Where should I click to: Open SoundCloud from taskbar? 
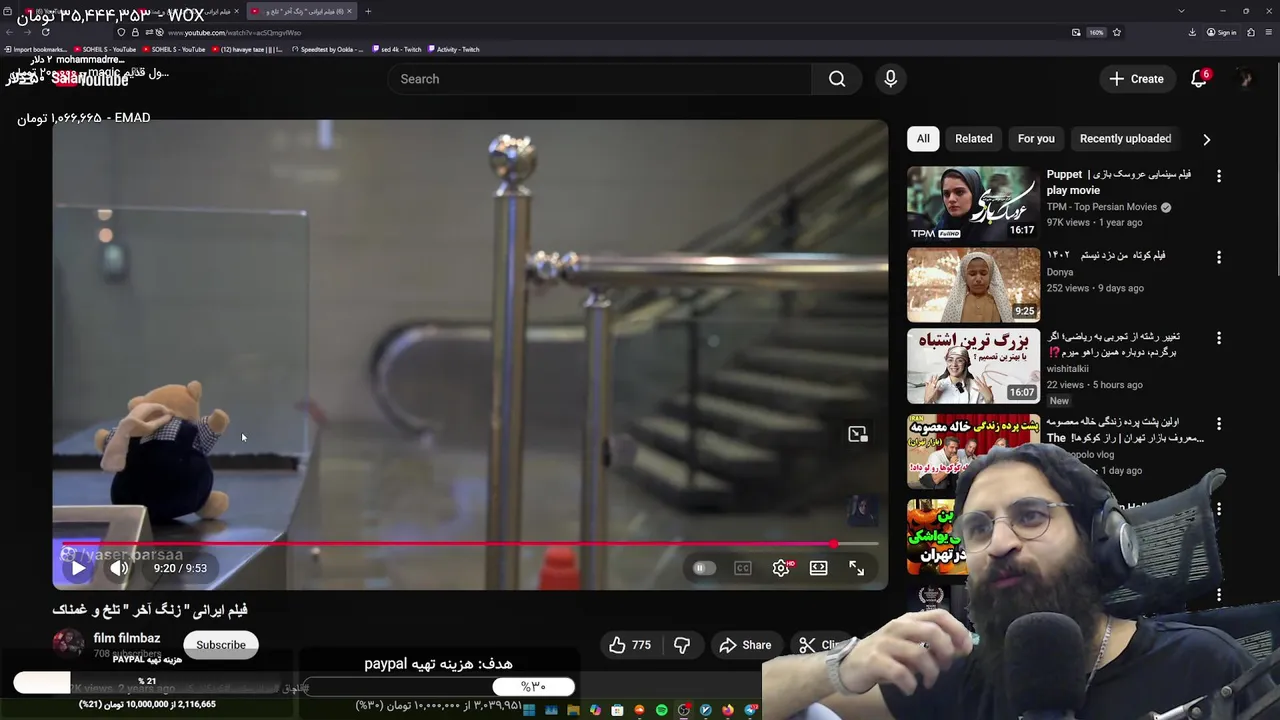(x=639, y=710)
